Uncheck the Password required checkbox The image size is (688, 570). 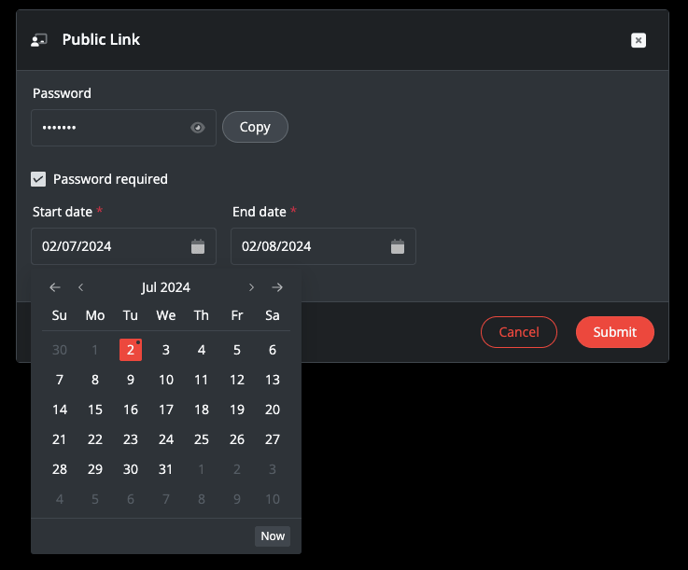tap(39, 179)
